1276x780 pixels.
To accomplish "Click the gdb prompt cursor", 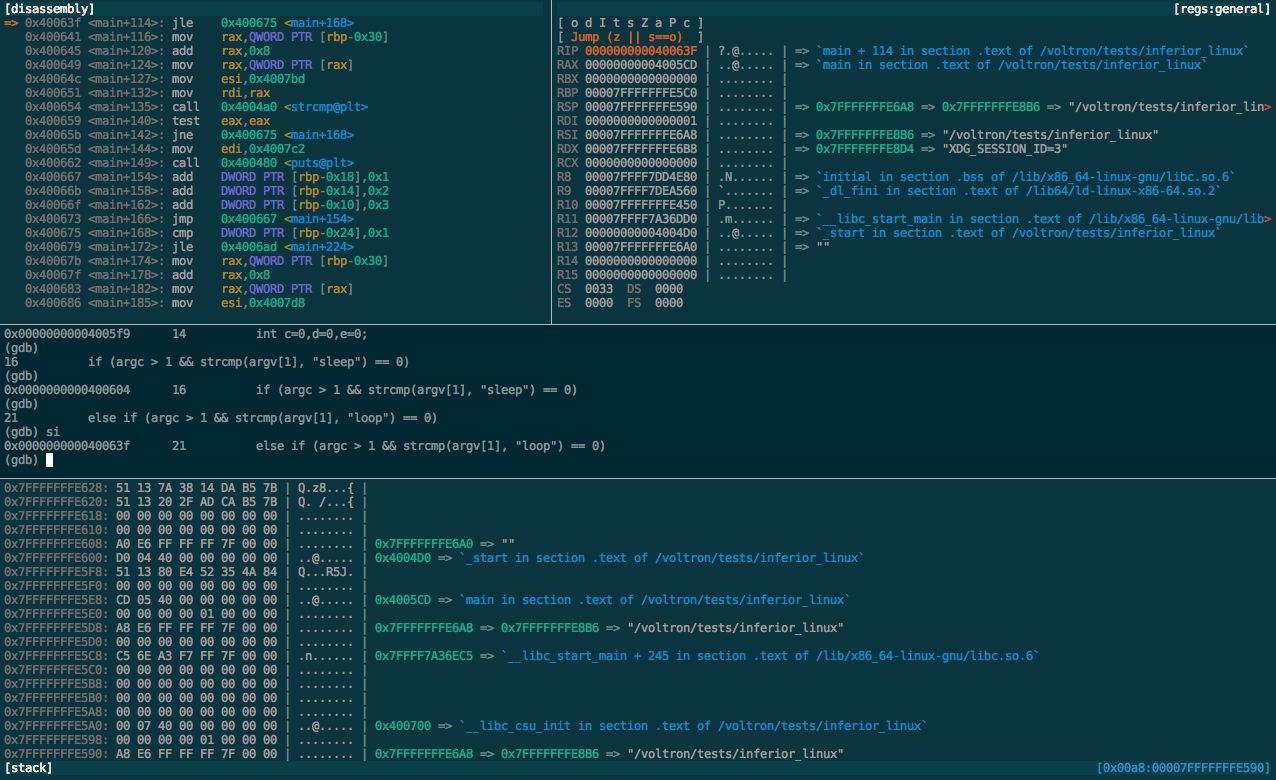I will tap(49, 460).
